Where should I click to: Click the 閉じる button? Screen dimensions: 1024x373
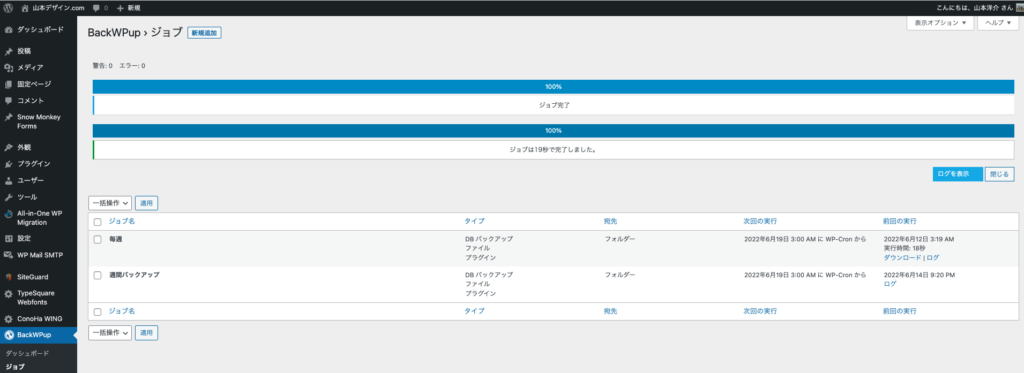click(x=999, y=174)
